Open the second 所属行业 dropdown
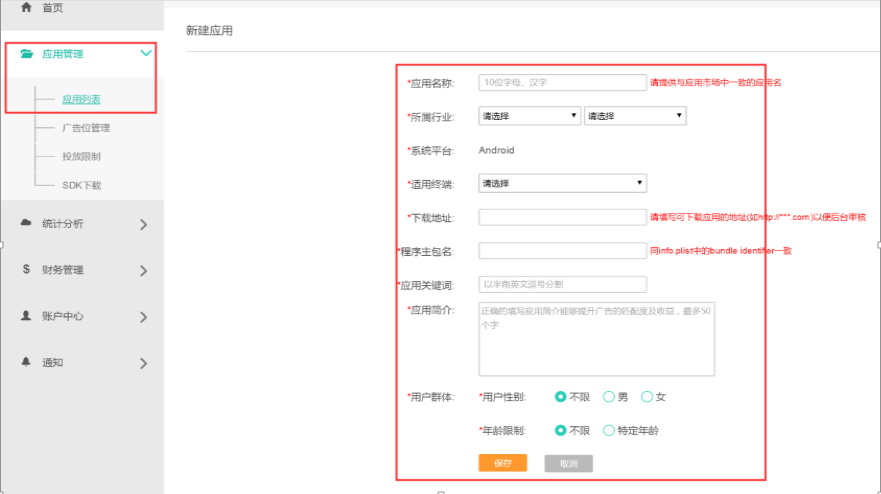Screen dimensions: 881x494 635,116
